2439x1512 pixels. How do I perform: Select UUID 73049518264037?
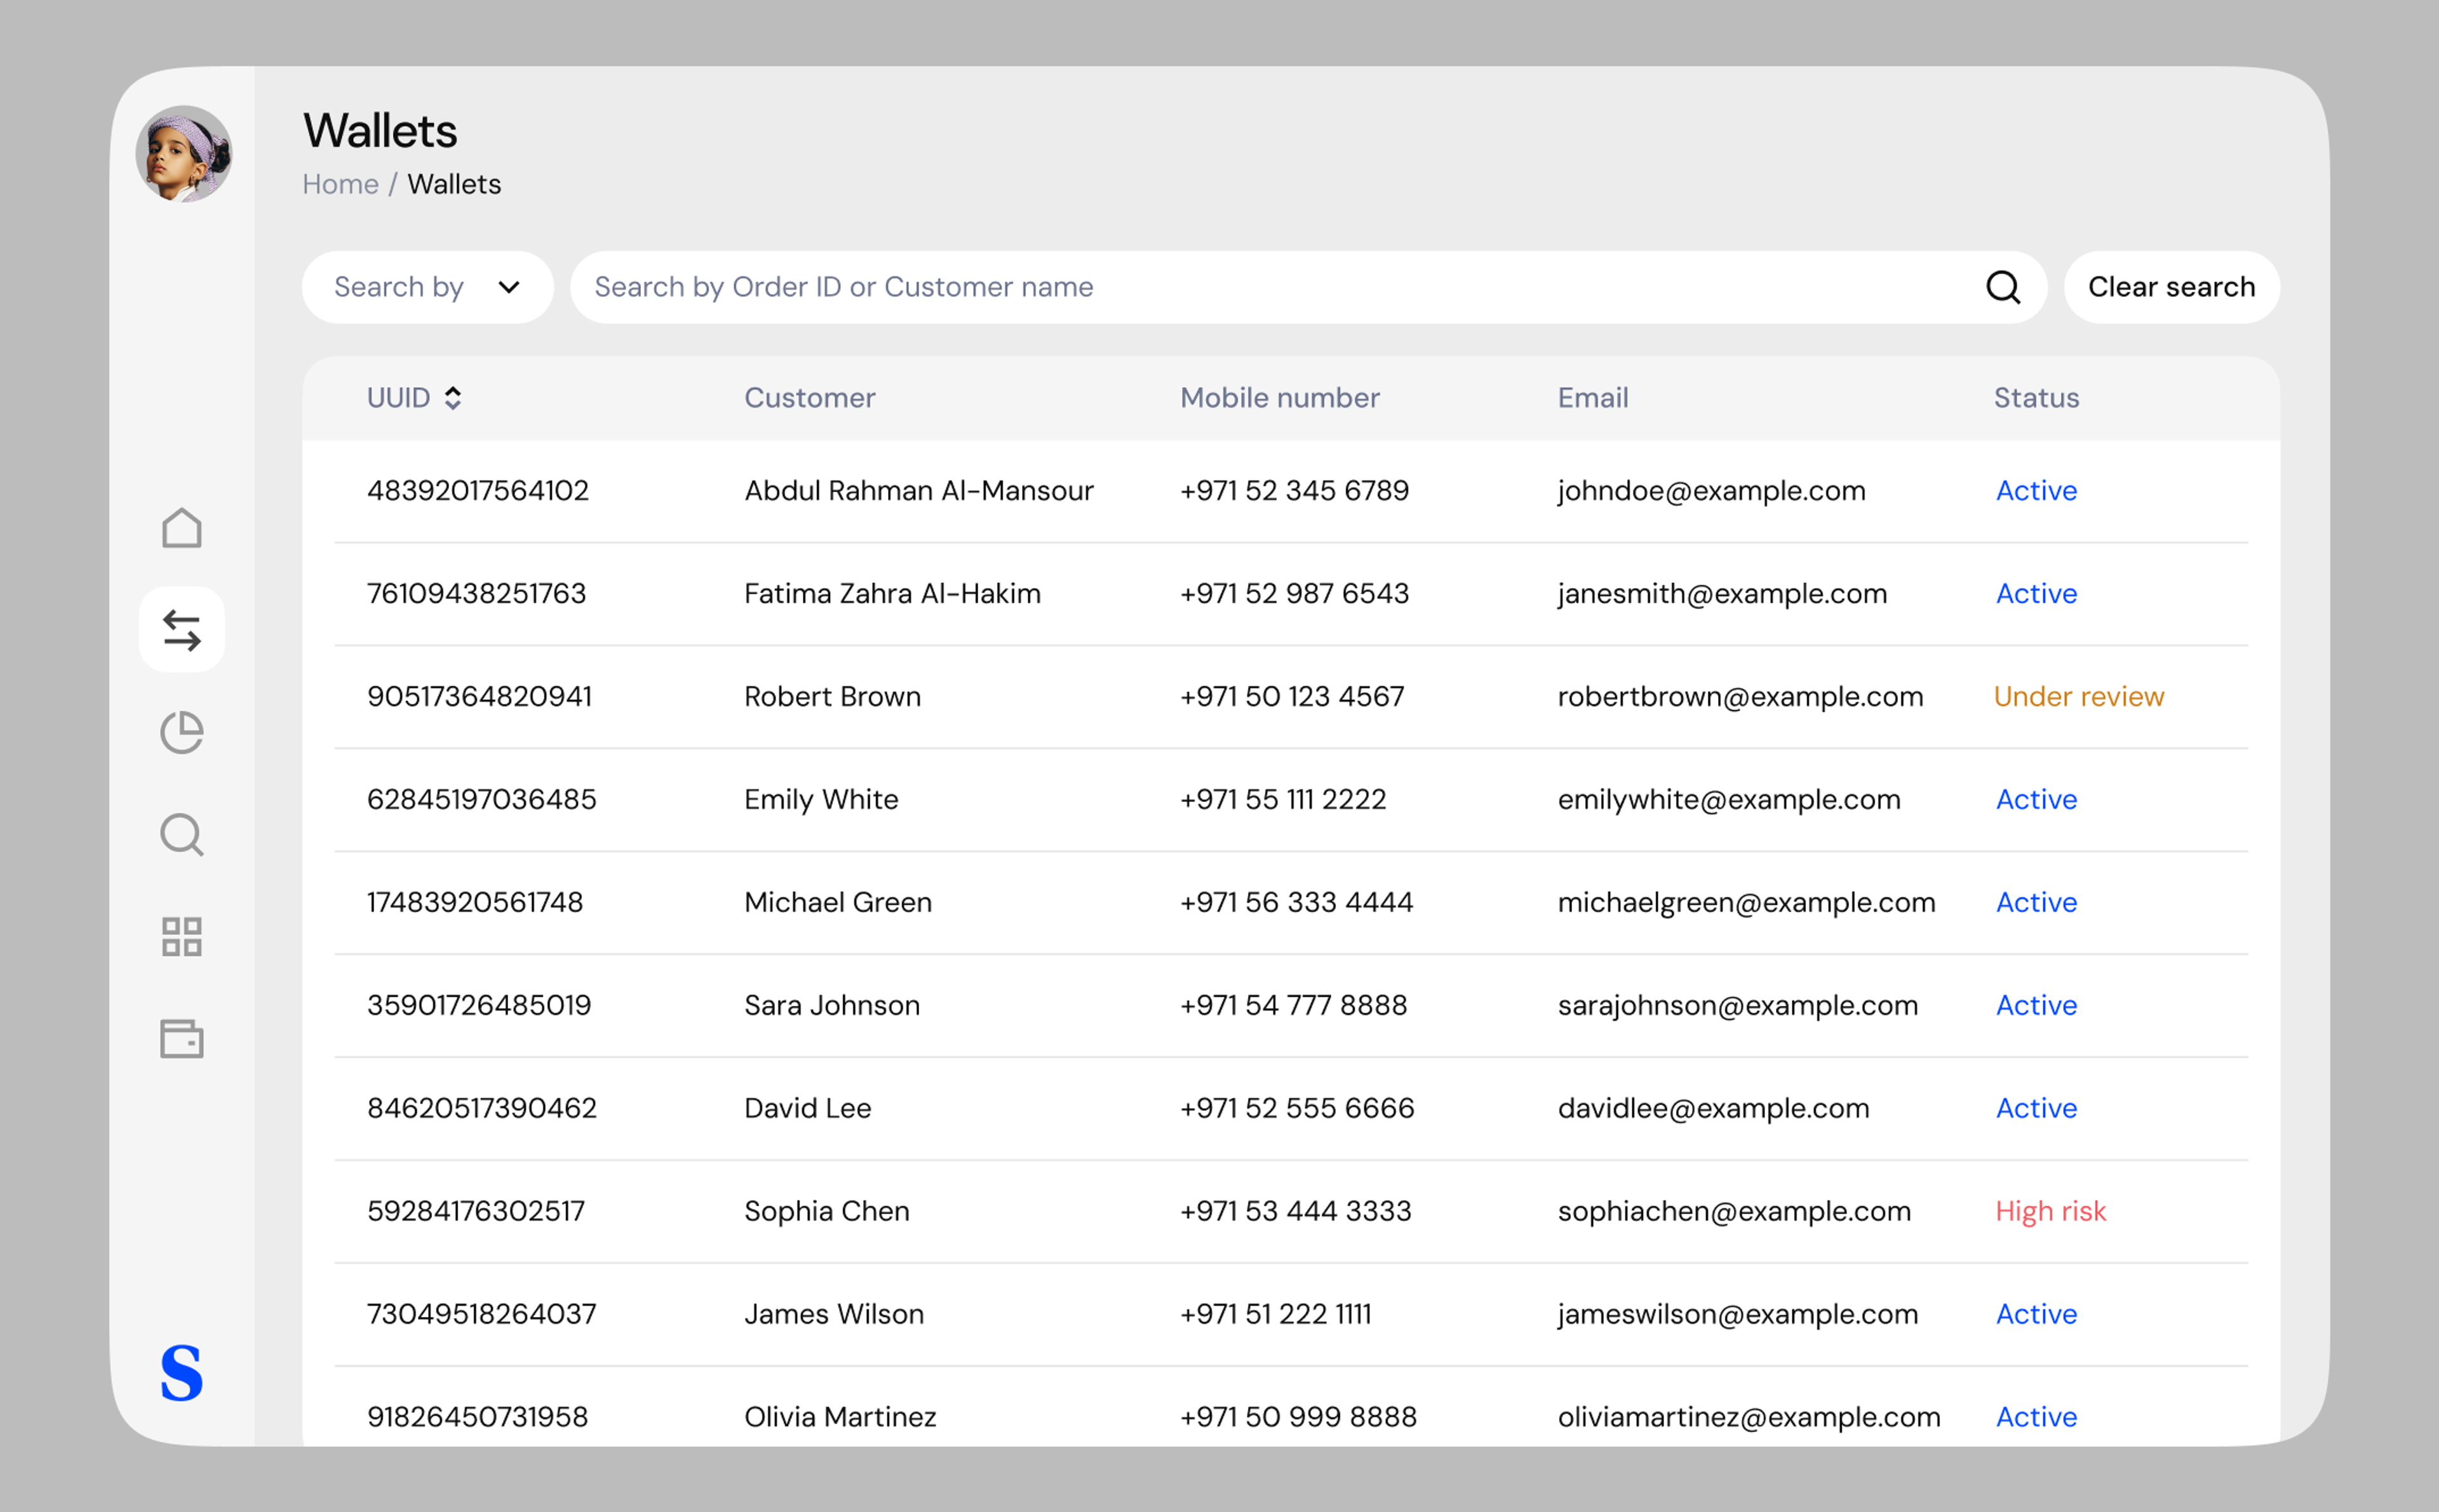point(482,1315)
